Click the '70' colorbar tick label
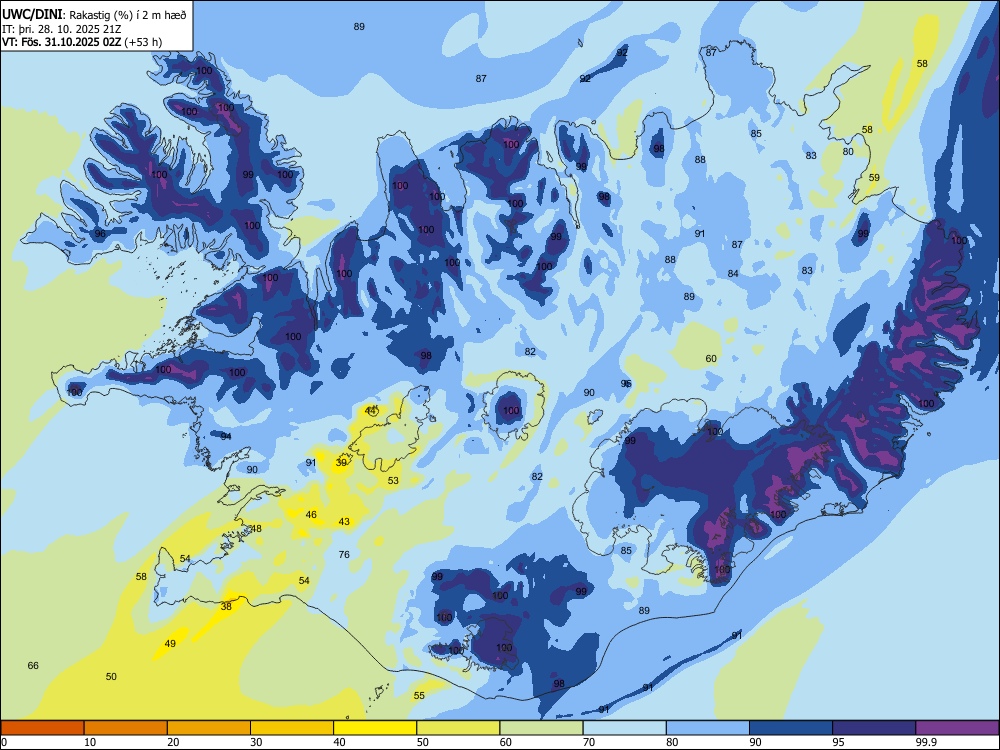Viewport: 1000px width, 750px height. tap(589, 742)
